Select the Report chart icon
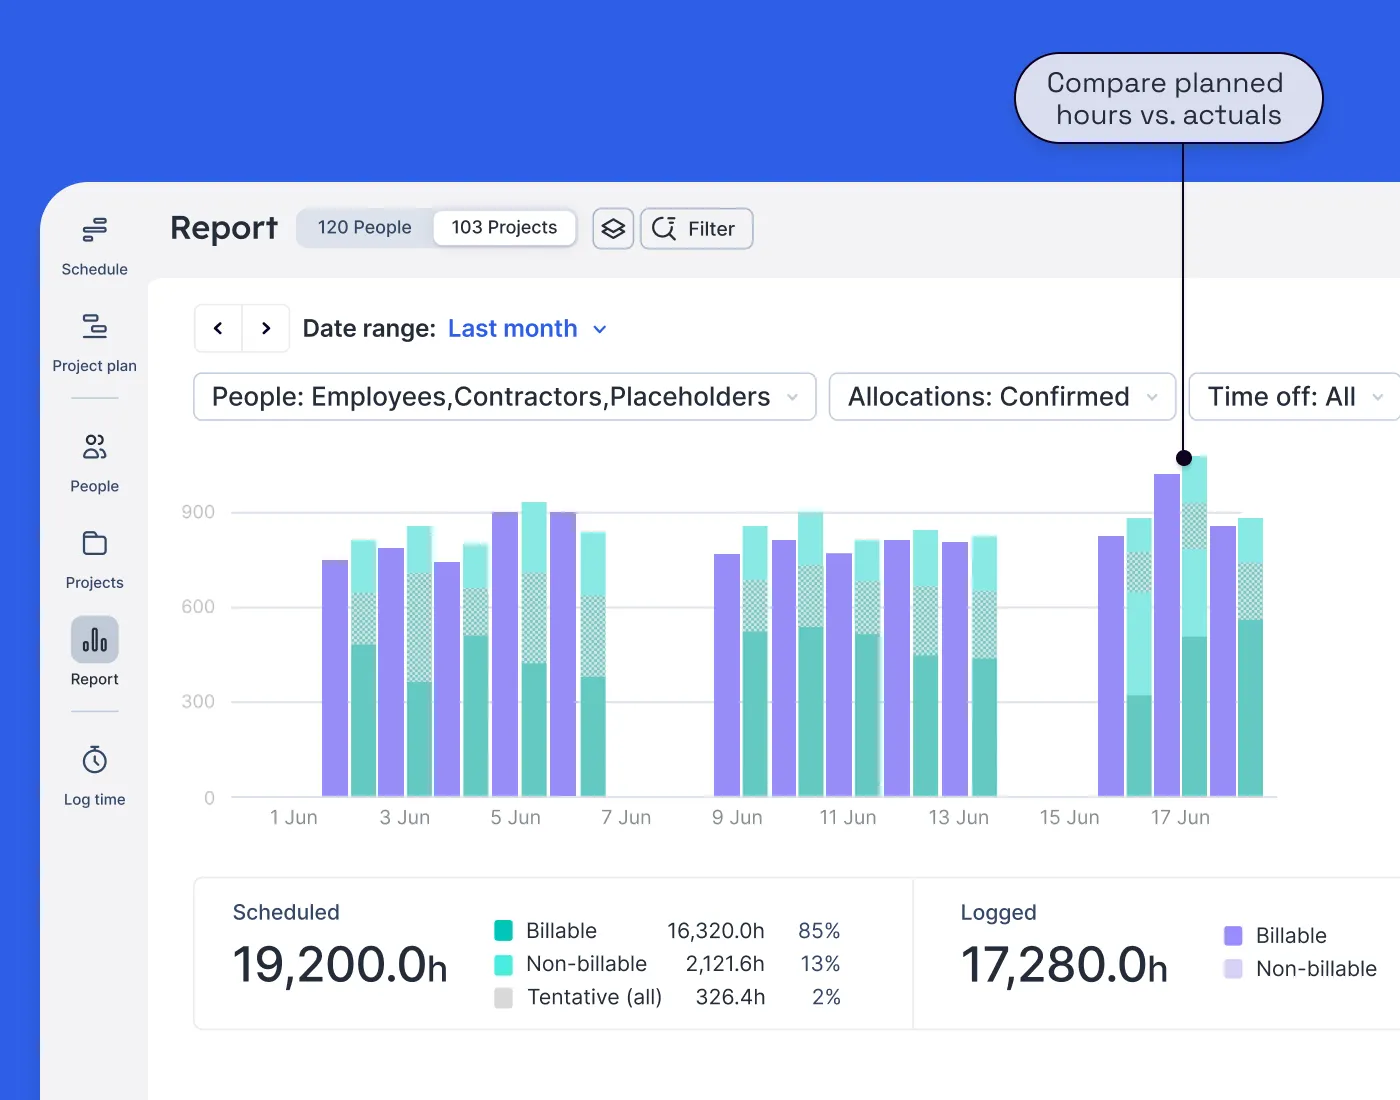 (x=93, y=641)
